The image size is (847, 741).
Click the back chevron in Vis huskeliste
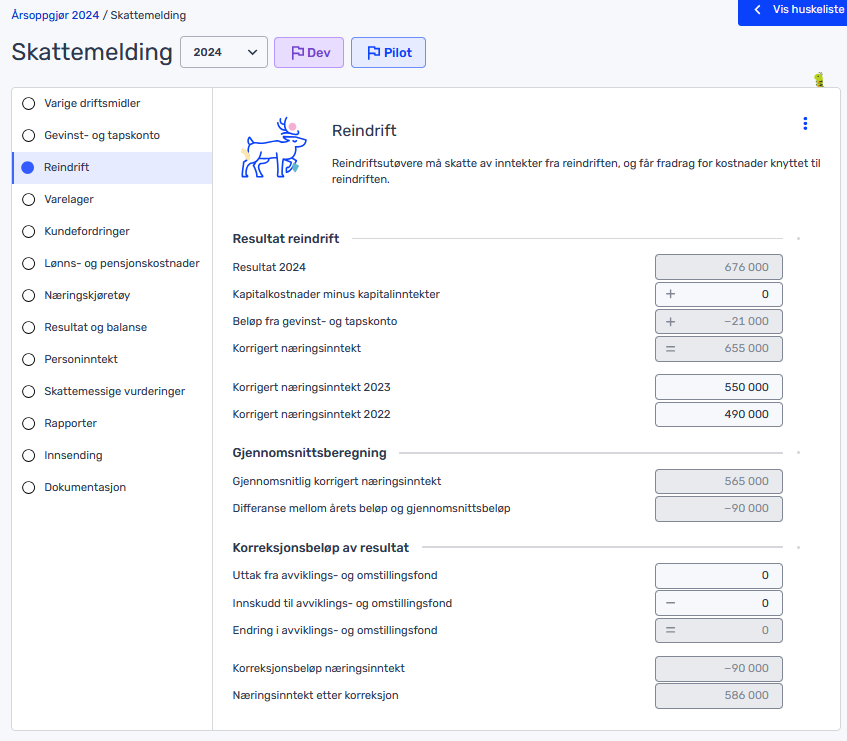click(757, 10)
